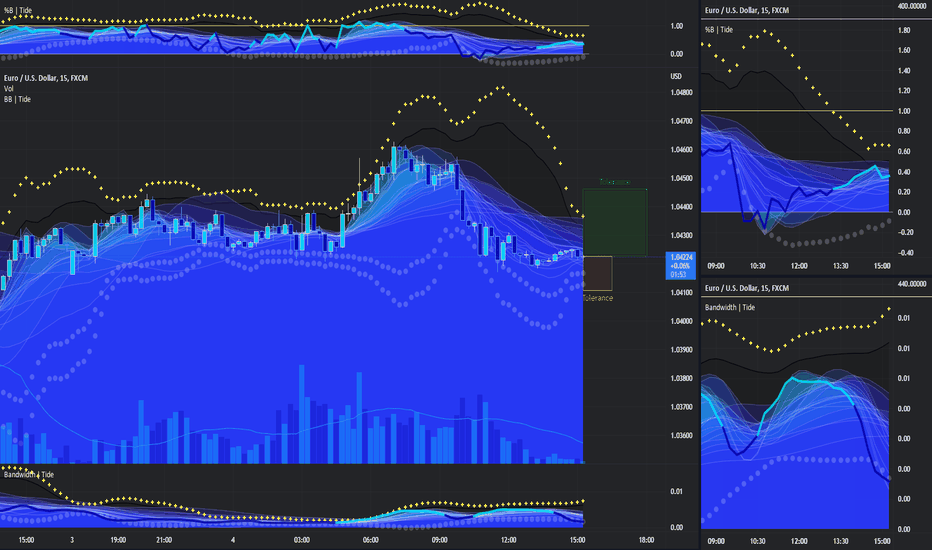Click the 1.03700 price axis label
Screen dimensions: 932x550
pos(681,407)
